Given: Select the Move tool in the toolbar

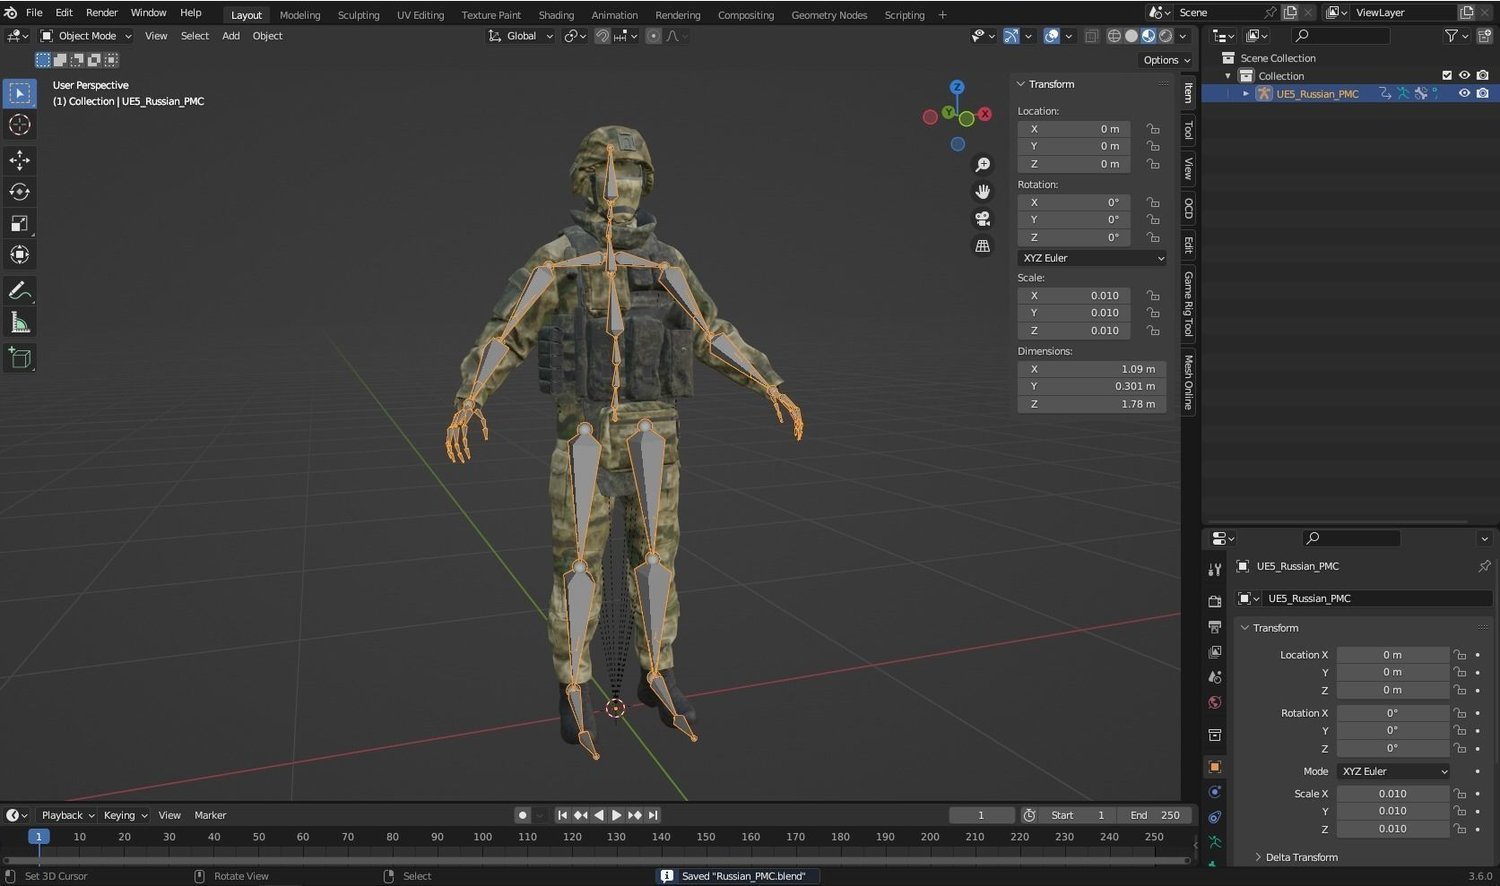Looking at the screenshot, I should tap(19, 160).
